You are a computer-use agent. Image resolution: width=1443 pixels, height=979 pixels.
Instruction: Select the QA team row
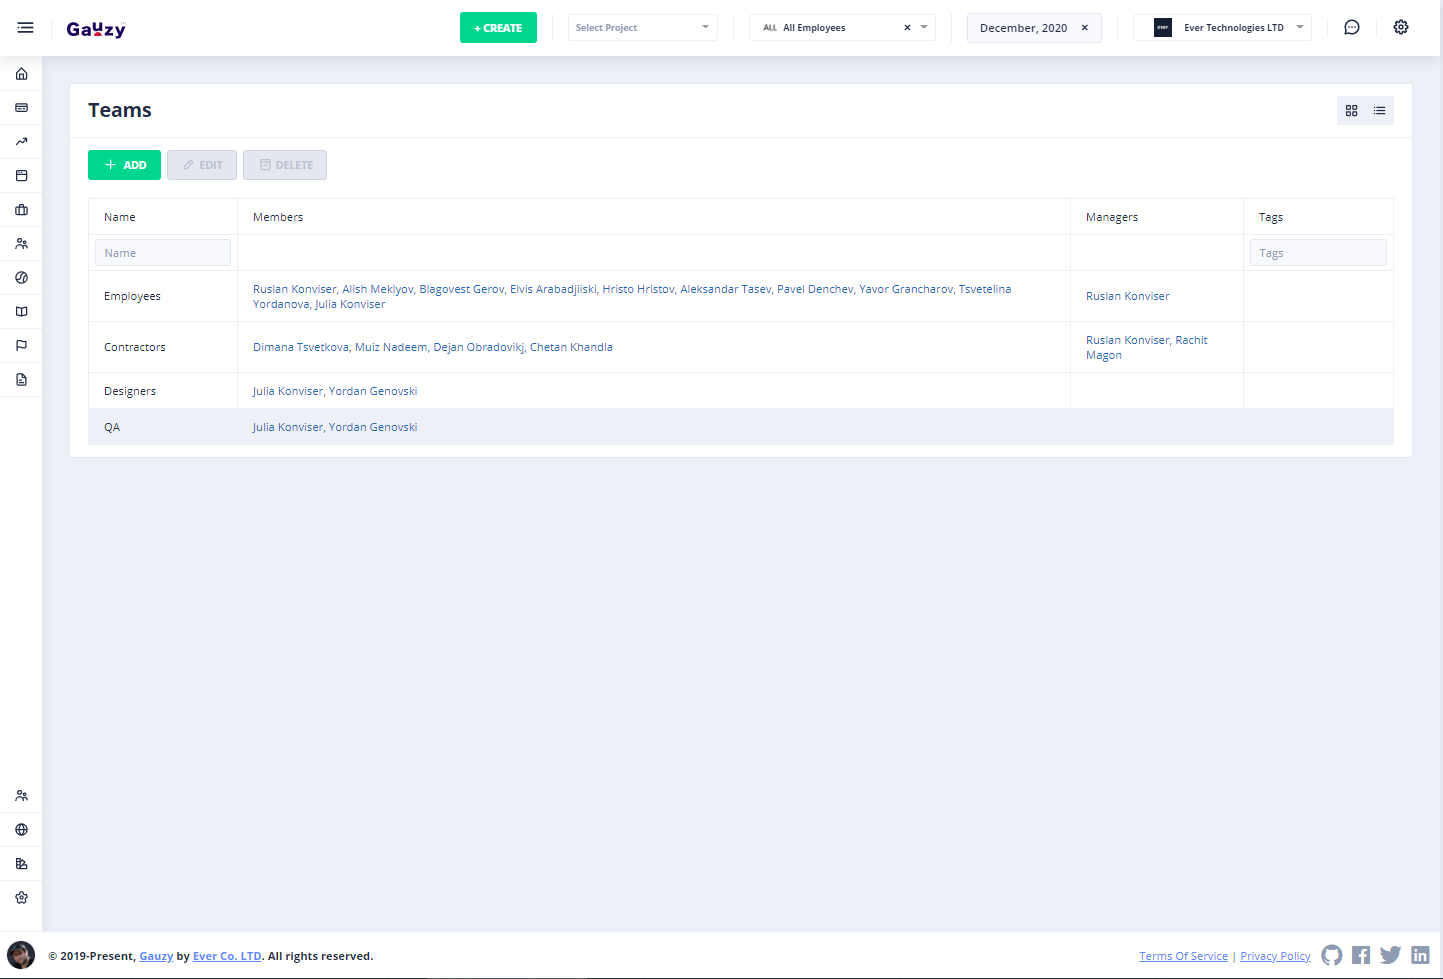coord(112,427)
